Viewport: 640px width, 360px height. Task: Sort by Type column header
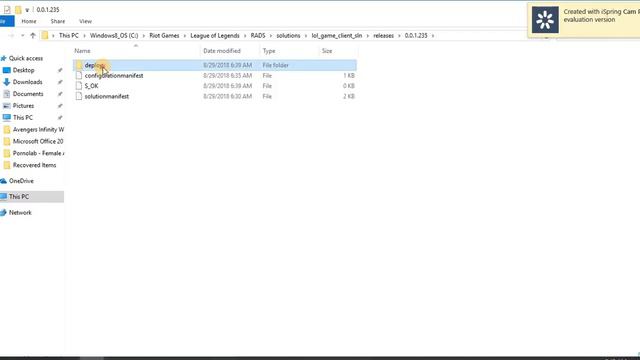[269, 51]
